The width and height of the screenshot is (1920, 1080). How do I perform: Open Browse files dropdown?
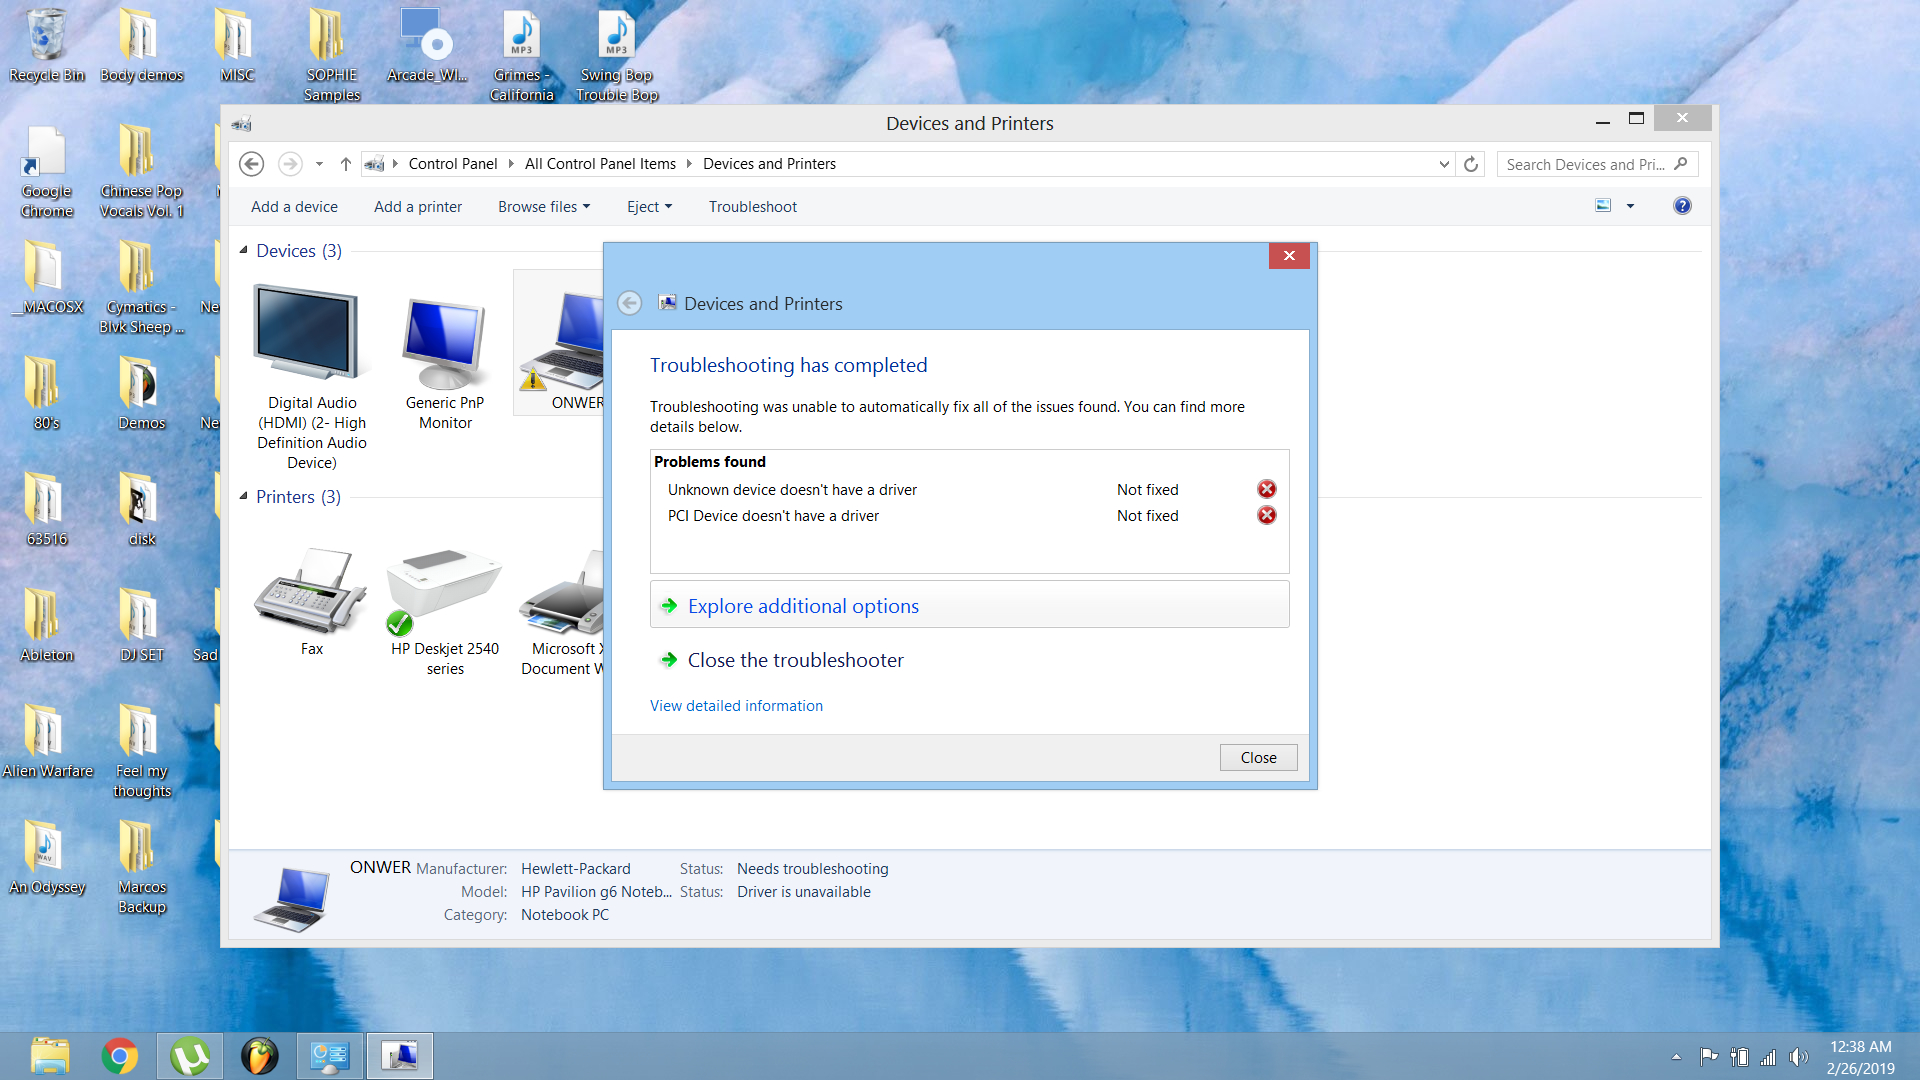(x=544, y=207)
